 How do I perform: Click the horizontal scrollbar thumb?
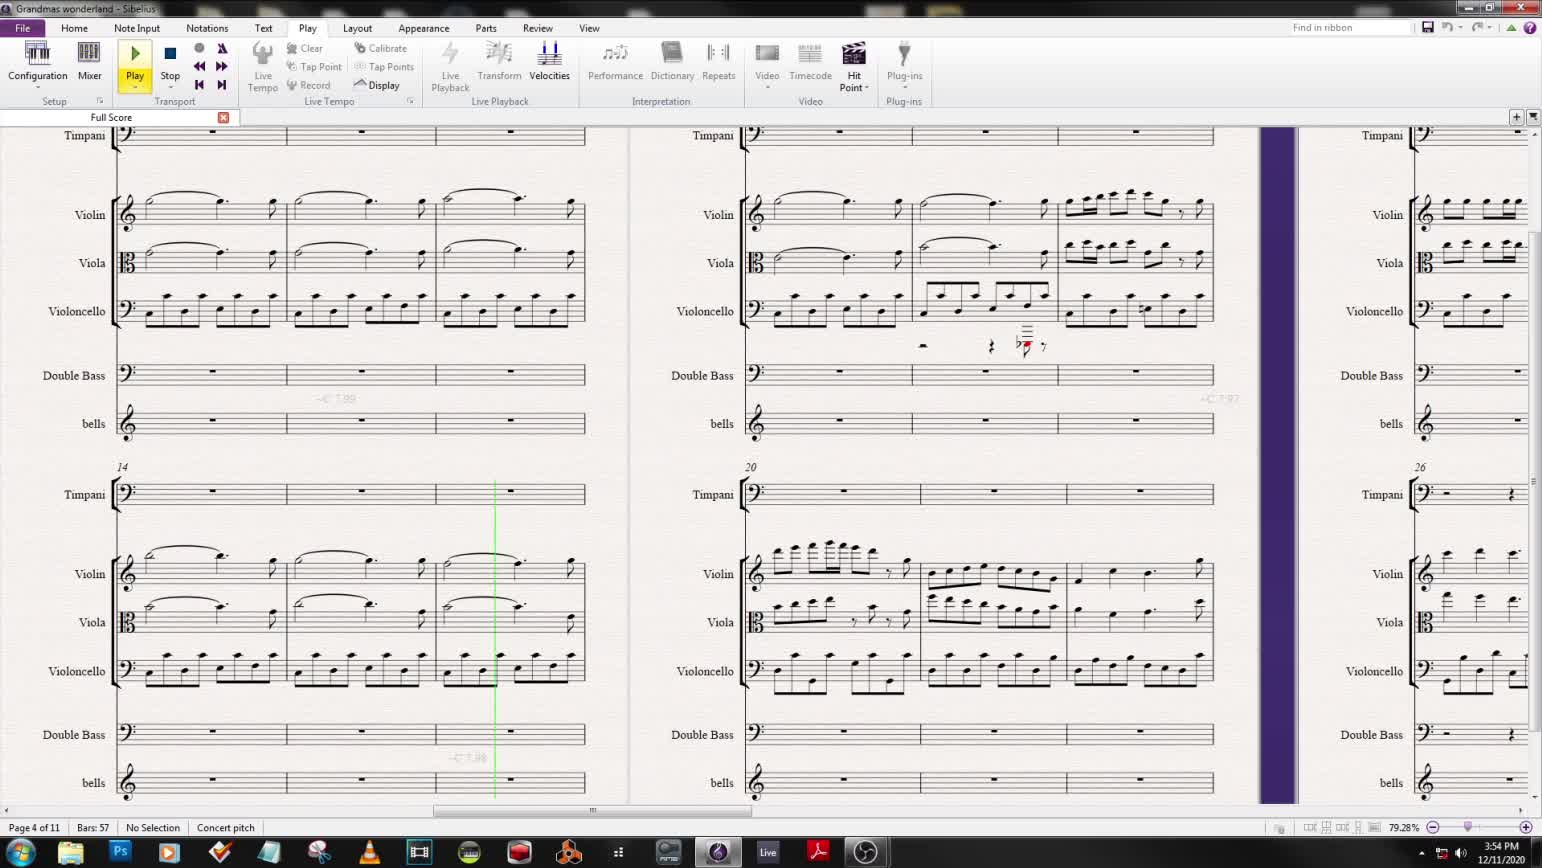[592, 811]
